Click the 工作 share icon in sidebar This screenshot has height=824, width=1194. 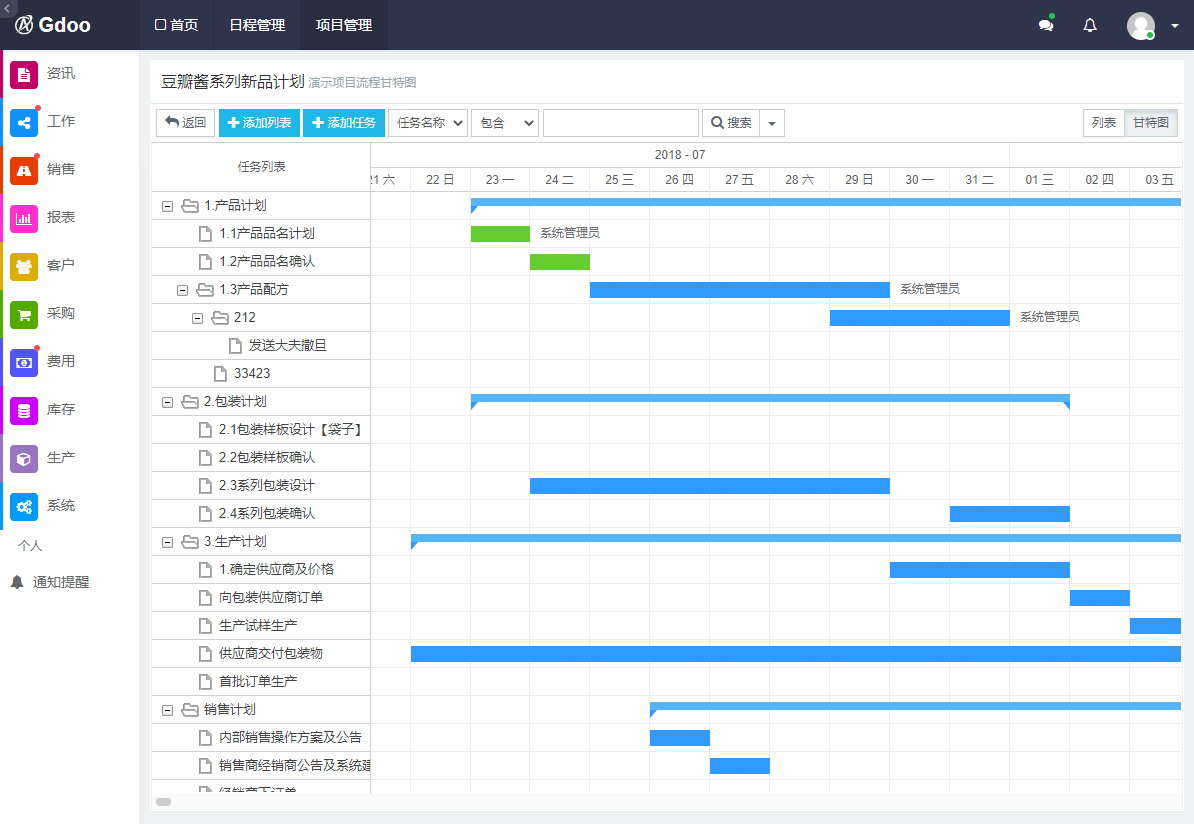(x=24, y=122)
